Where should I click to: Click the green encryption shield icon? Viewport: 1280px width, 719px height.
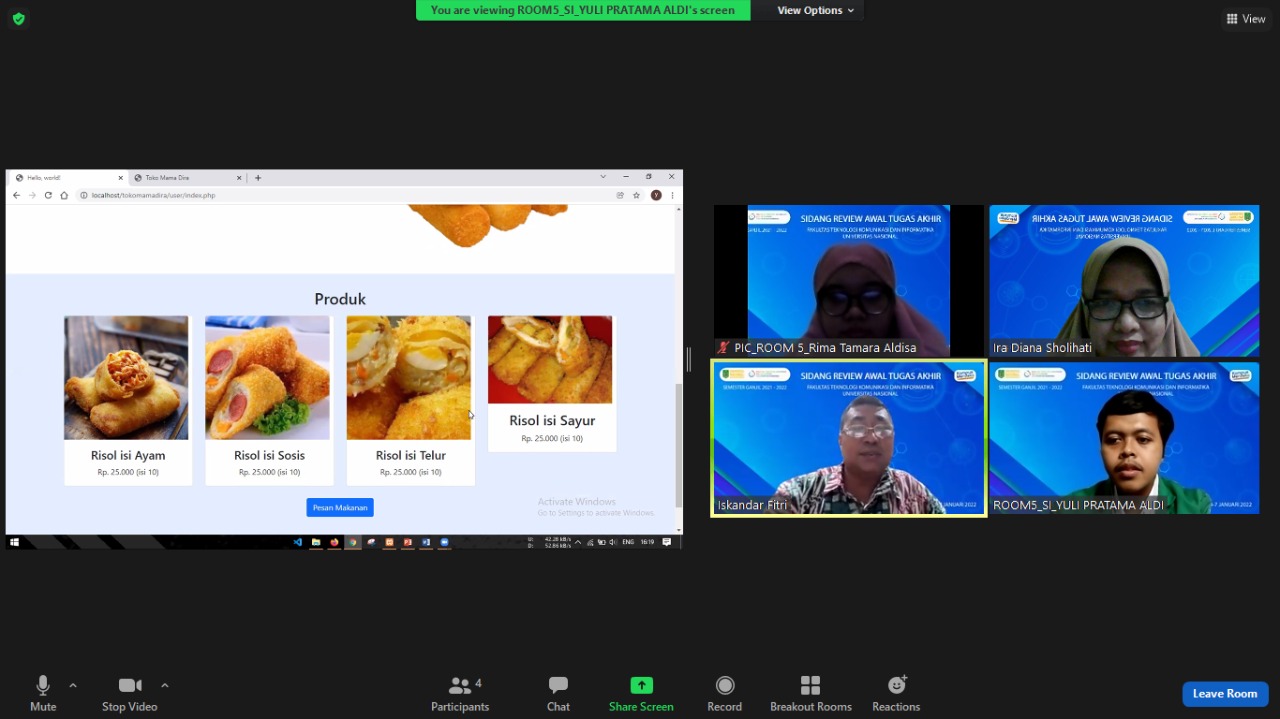click(x=18, y=19)
